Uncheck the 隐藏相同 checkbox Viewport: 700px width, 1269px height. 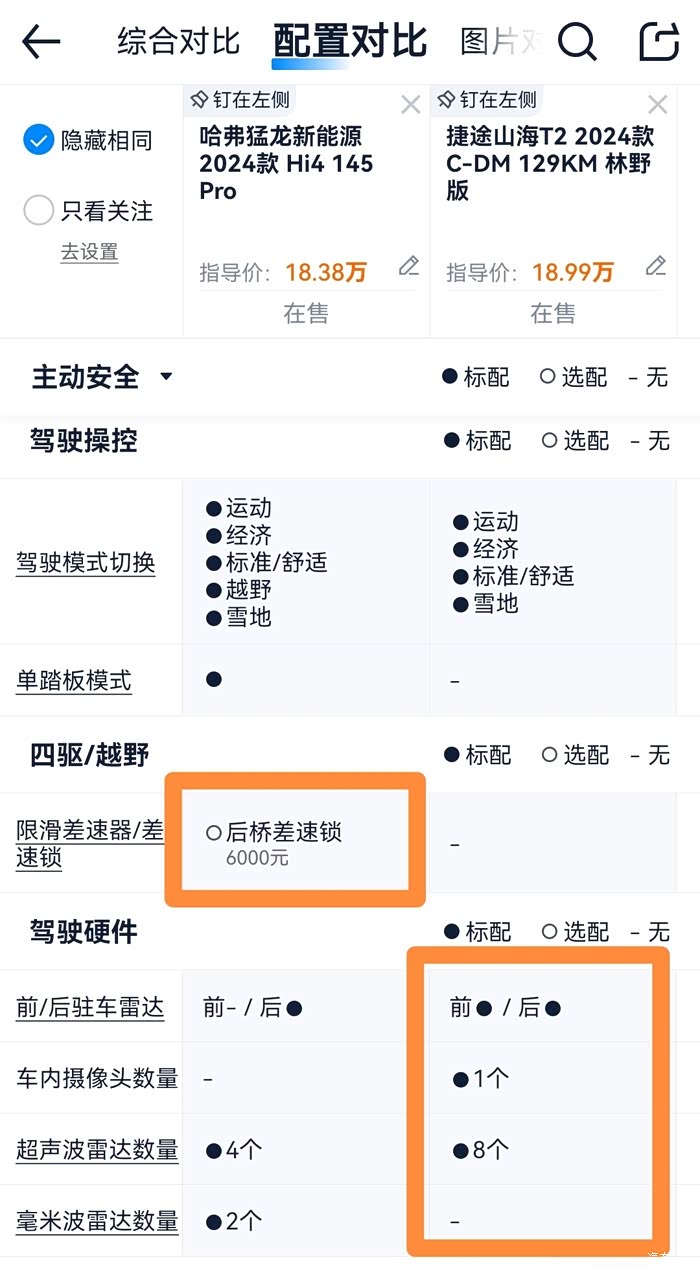[38, 141]
